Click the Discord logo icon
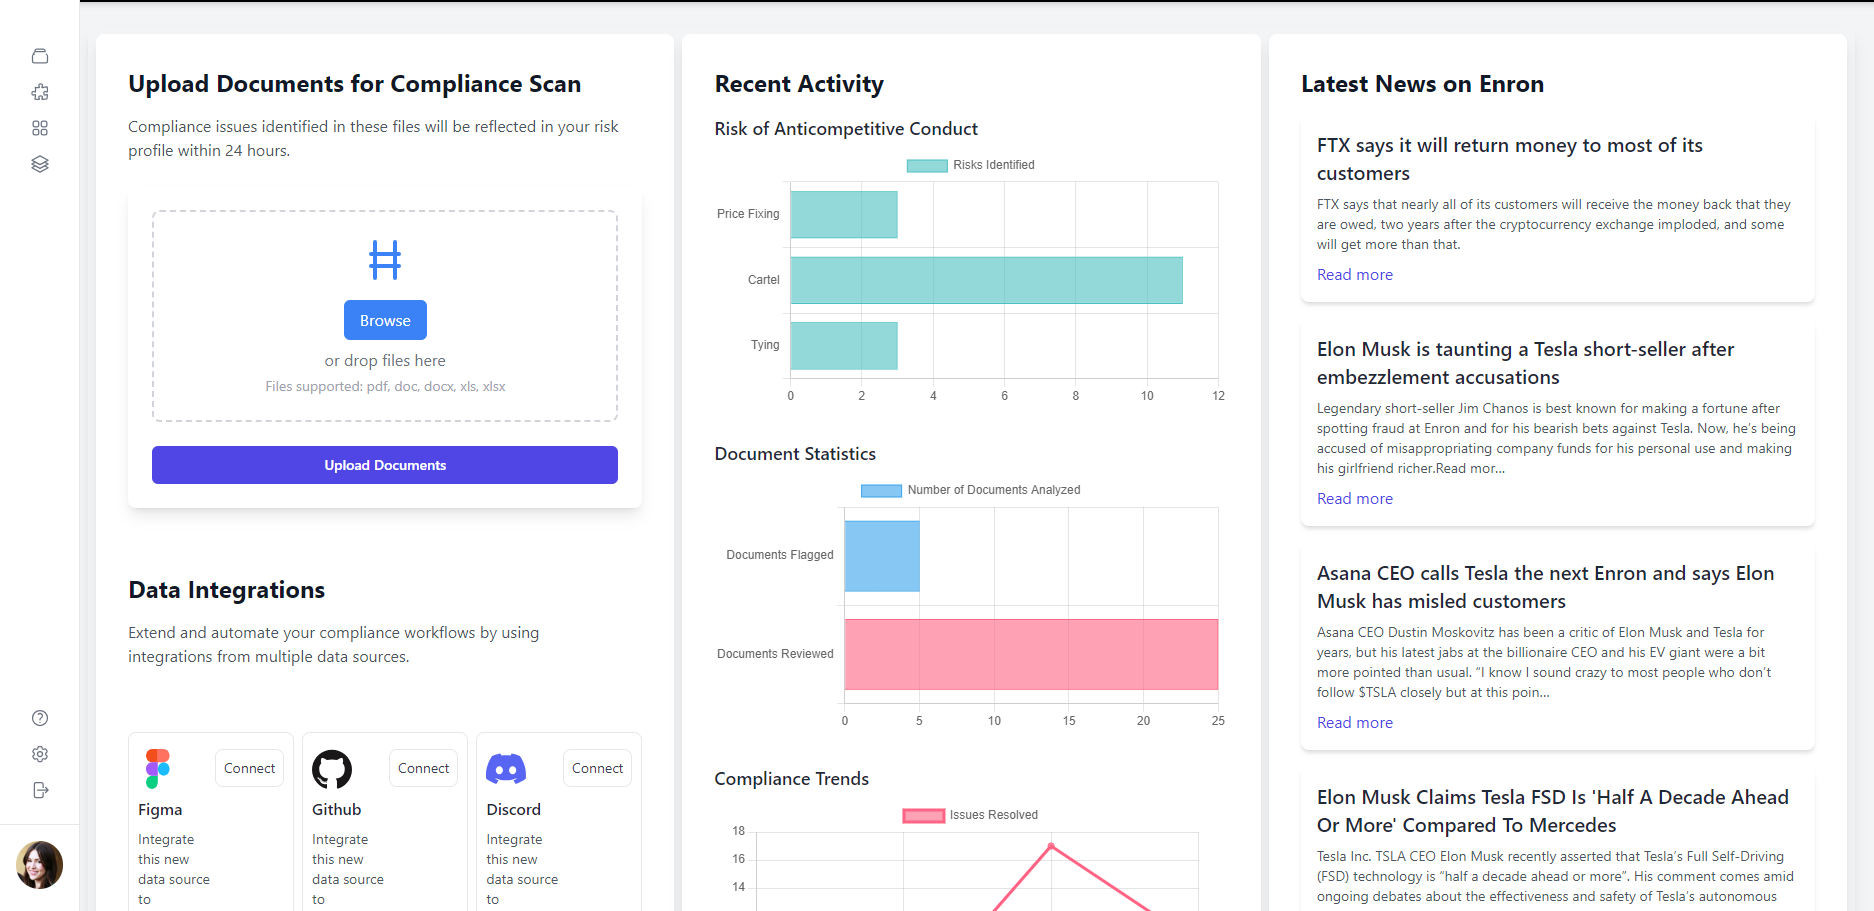This screenshot has height=911, width=1874. pyautogui.click(x=506, y=769)
